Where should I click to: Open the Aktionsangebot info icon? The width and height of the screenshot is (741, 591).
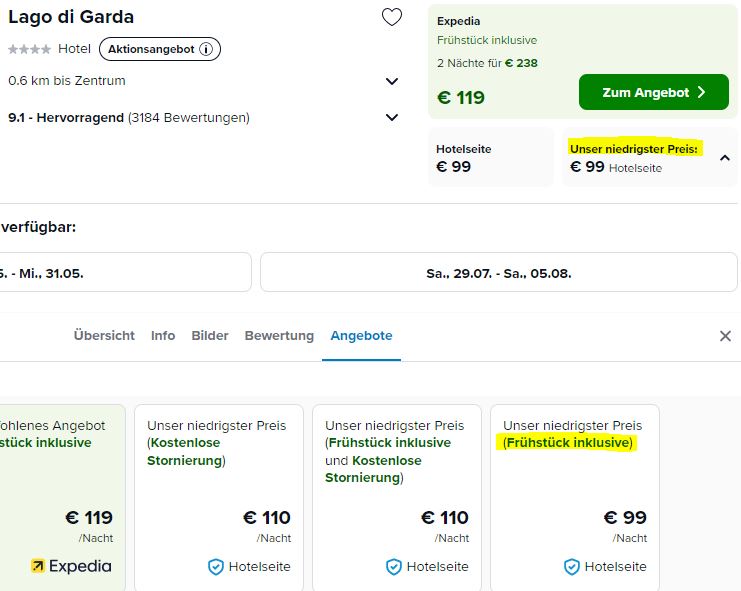pyautogui.click(x=206, y=49)
